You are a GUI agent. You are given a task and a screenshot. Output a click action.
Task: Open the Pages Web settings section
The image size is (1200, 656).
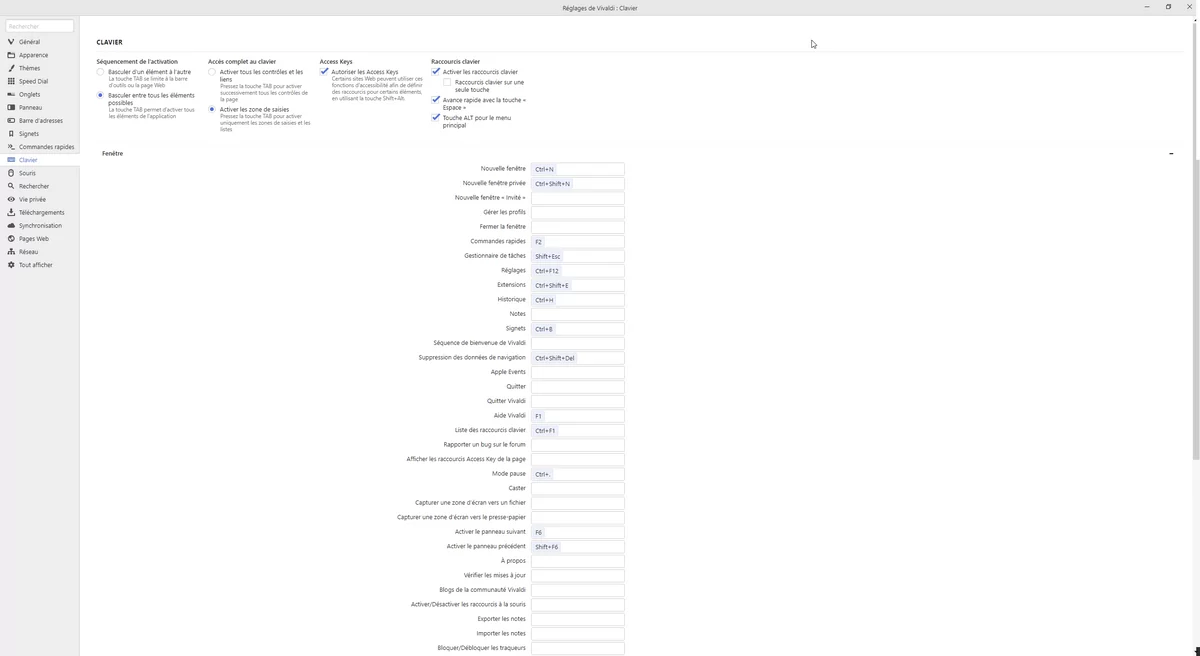40,239
